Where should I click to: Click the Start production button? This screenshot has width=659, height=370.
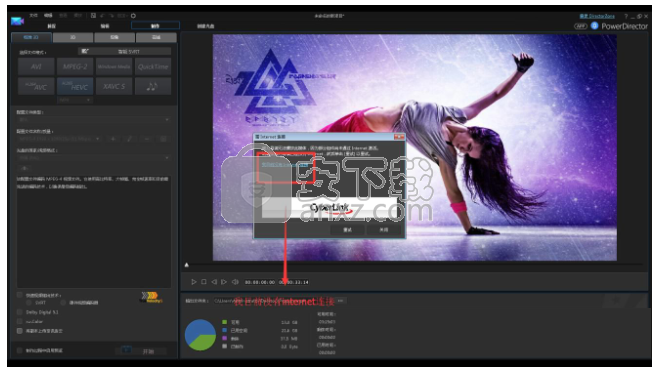click(141, 351)
